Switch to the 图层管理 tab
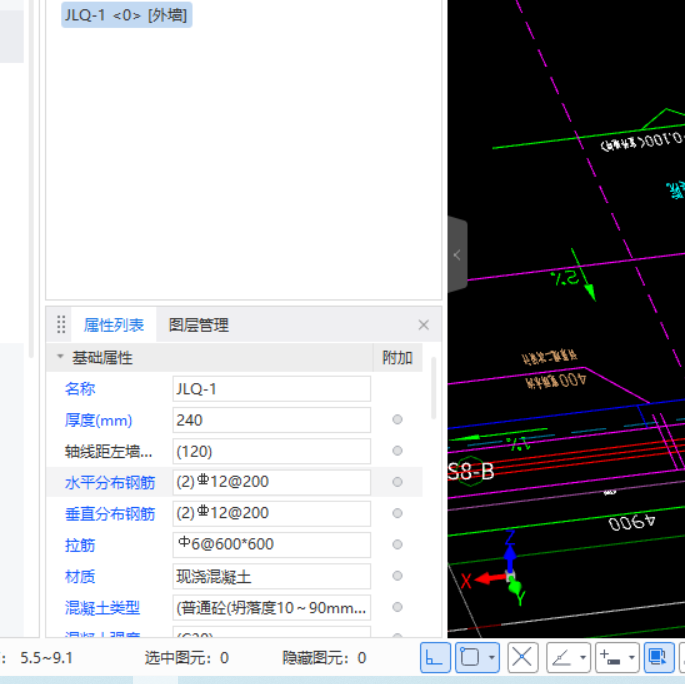This screenshot has height=684, width=685. point(198,325)
